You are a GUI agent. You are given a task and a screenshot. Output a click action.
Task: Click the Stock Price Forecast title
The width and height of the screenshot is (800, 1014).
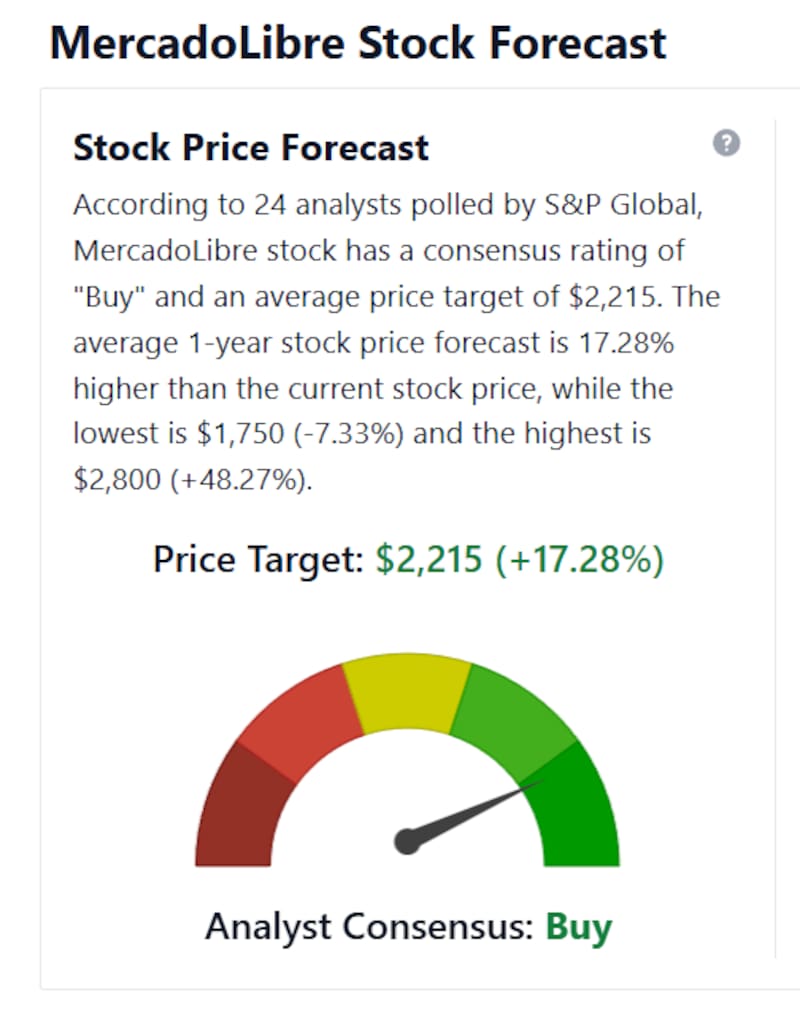click(x=251, y=147)
